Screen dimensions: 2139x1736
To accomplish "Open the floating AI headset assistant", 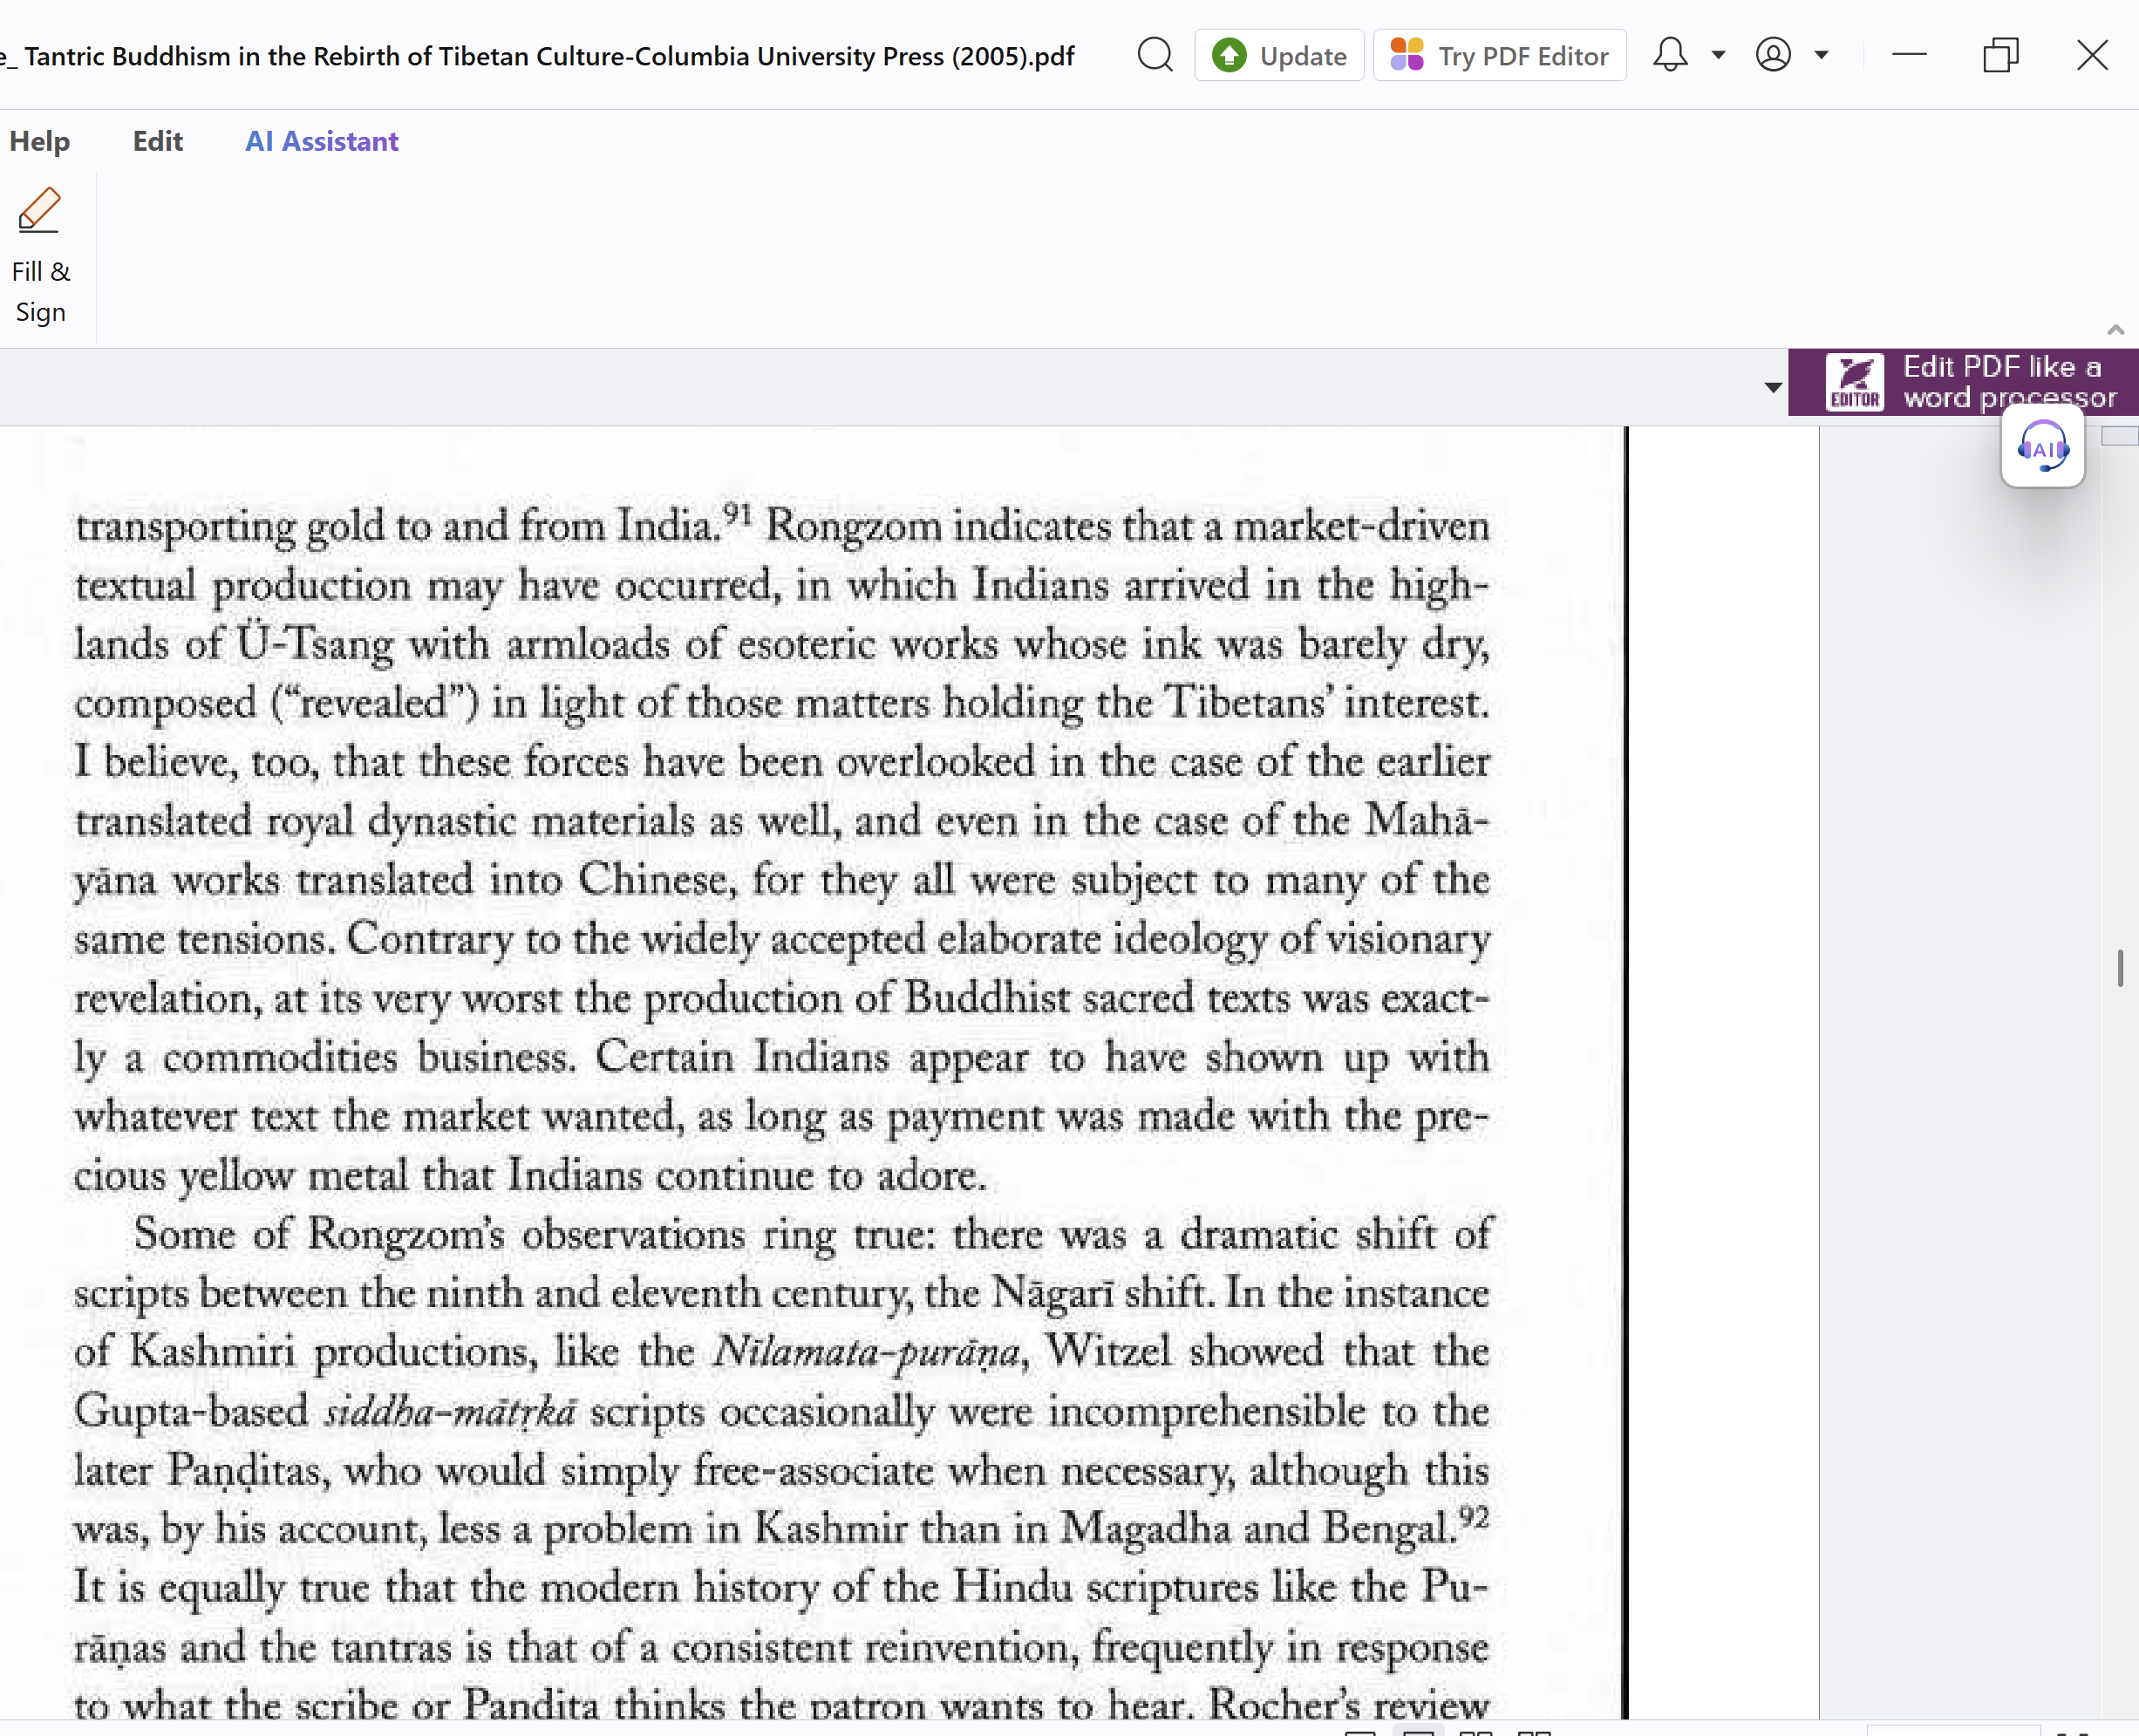I will pyautogui.click(x=2042, y=448).
